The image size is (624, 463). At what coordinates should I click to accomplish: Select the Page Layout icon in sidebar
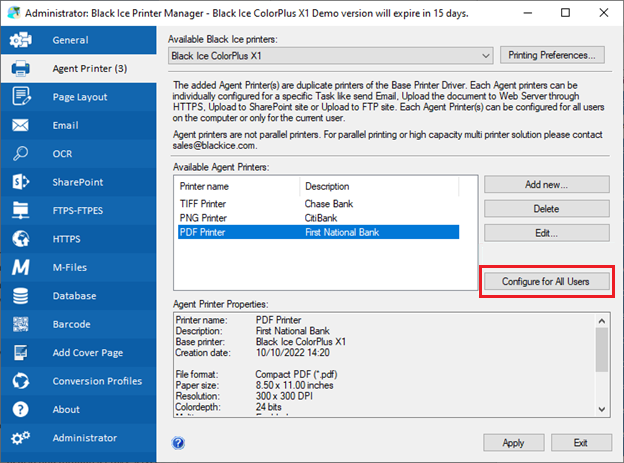[x=21, y=97]
